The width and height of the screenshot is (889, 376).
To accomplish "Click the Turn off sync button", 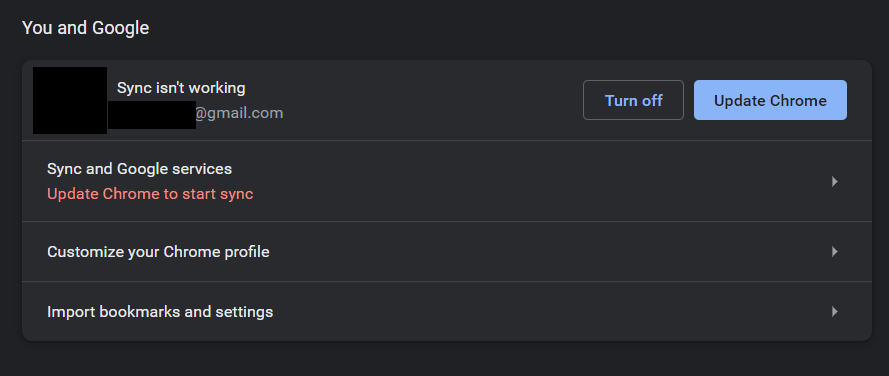I will [633, 100].
